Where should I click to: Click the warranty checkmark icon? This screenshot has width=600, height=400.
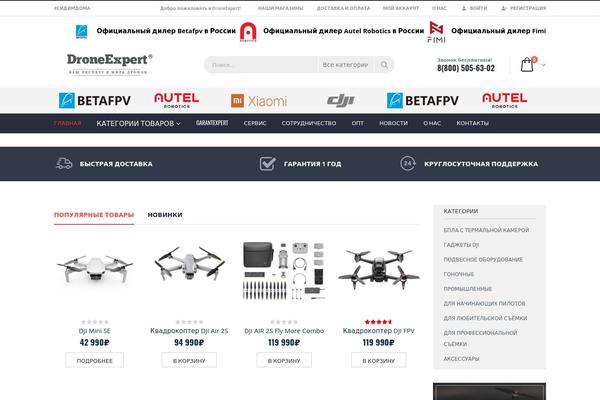point(267,163)
